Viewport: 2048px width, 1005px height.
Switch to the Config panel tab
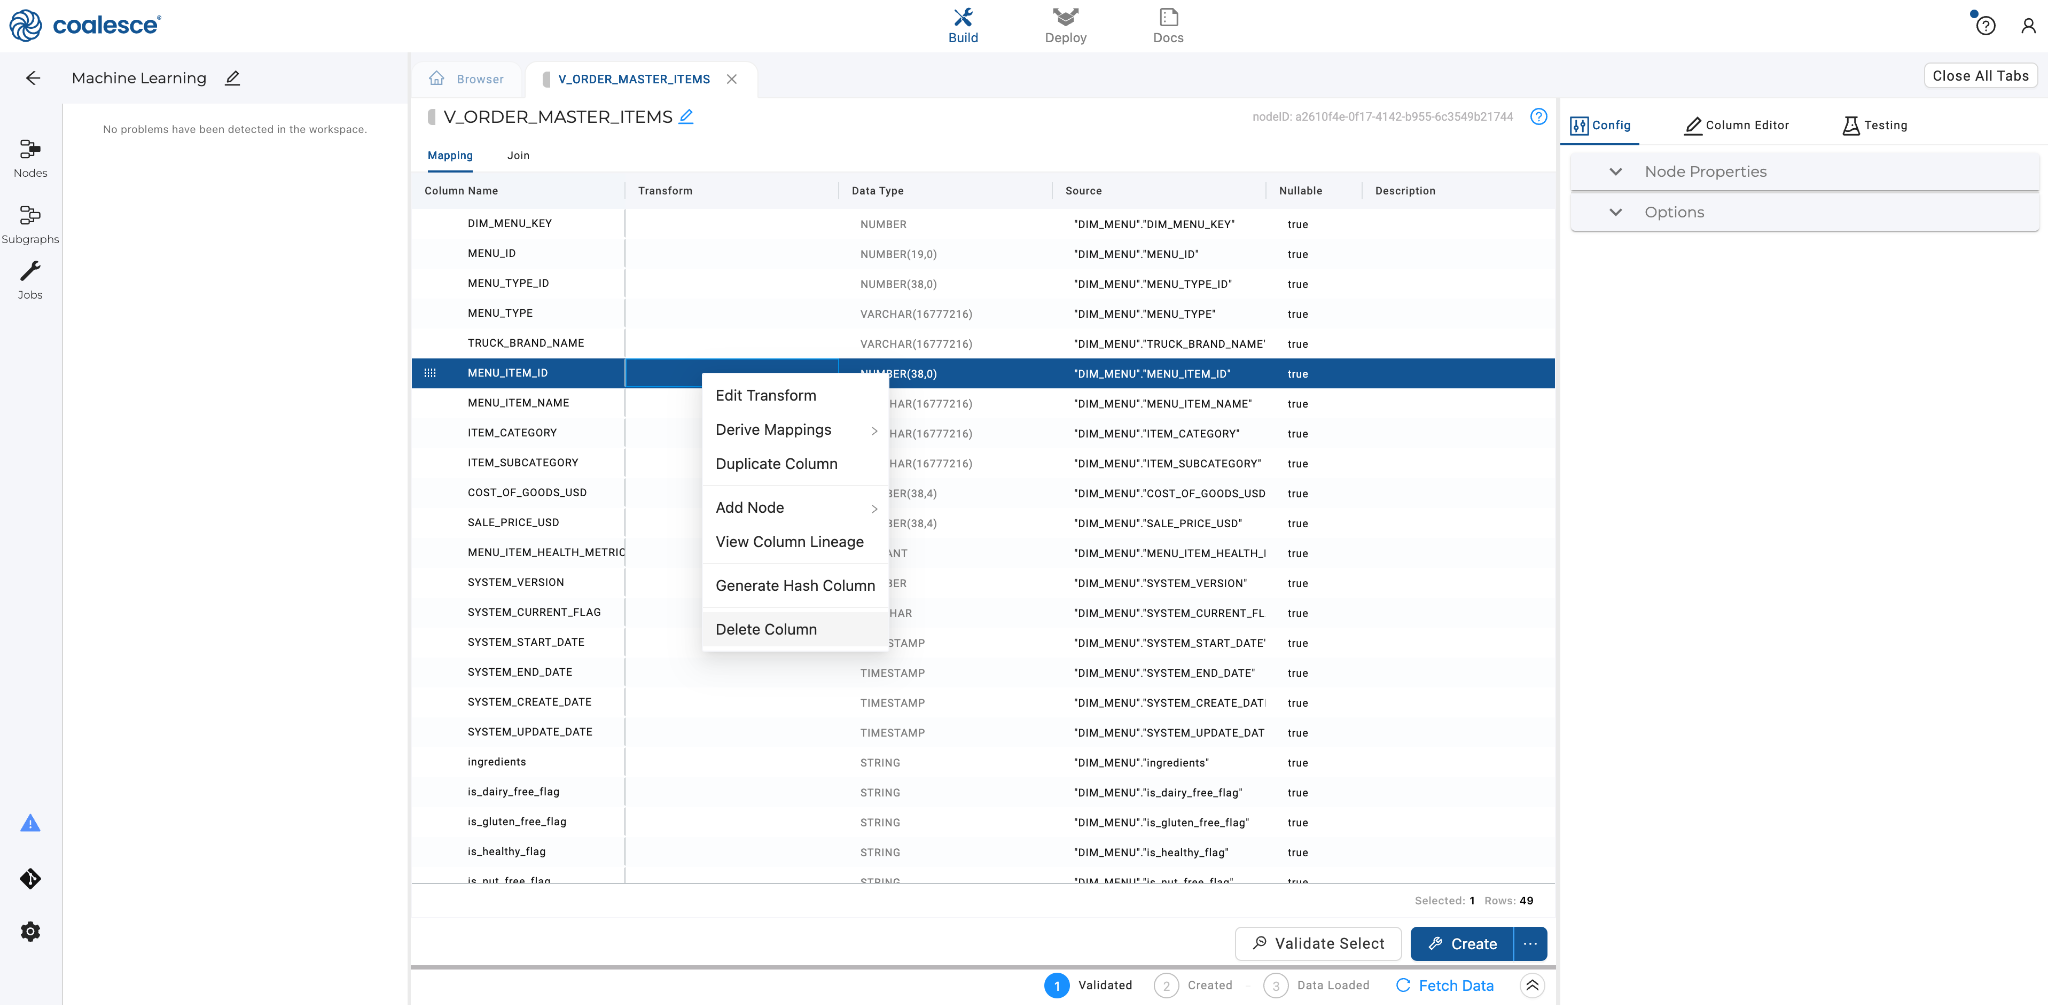click(1601, 126)
